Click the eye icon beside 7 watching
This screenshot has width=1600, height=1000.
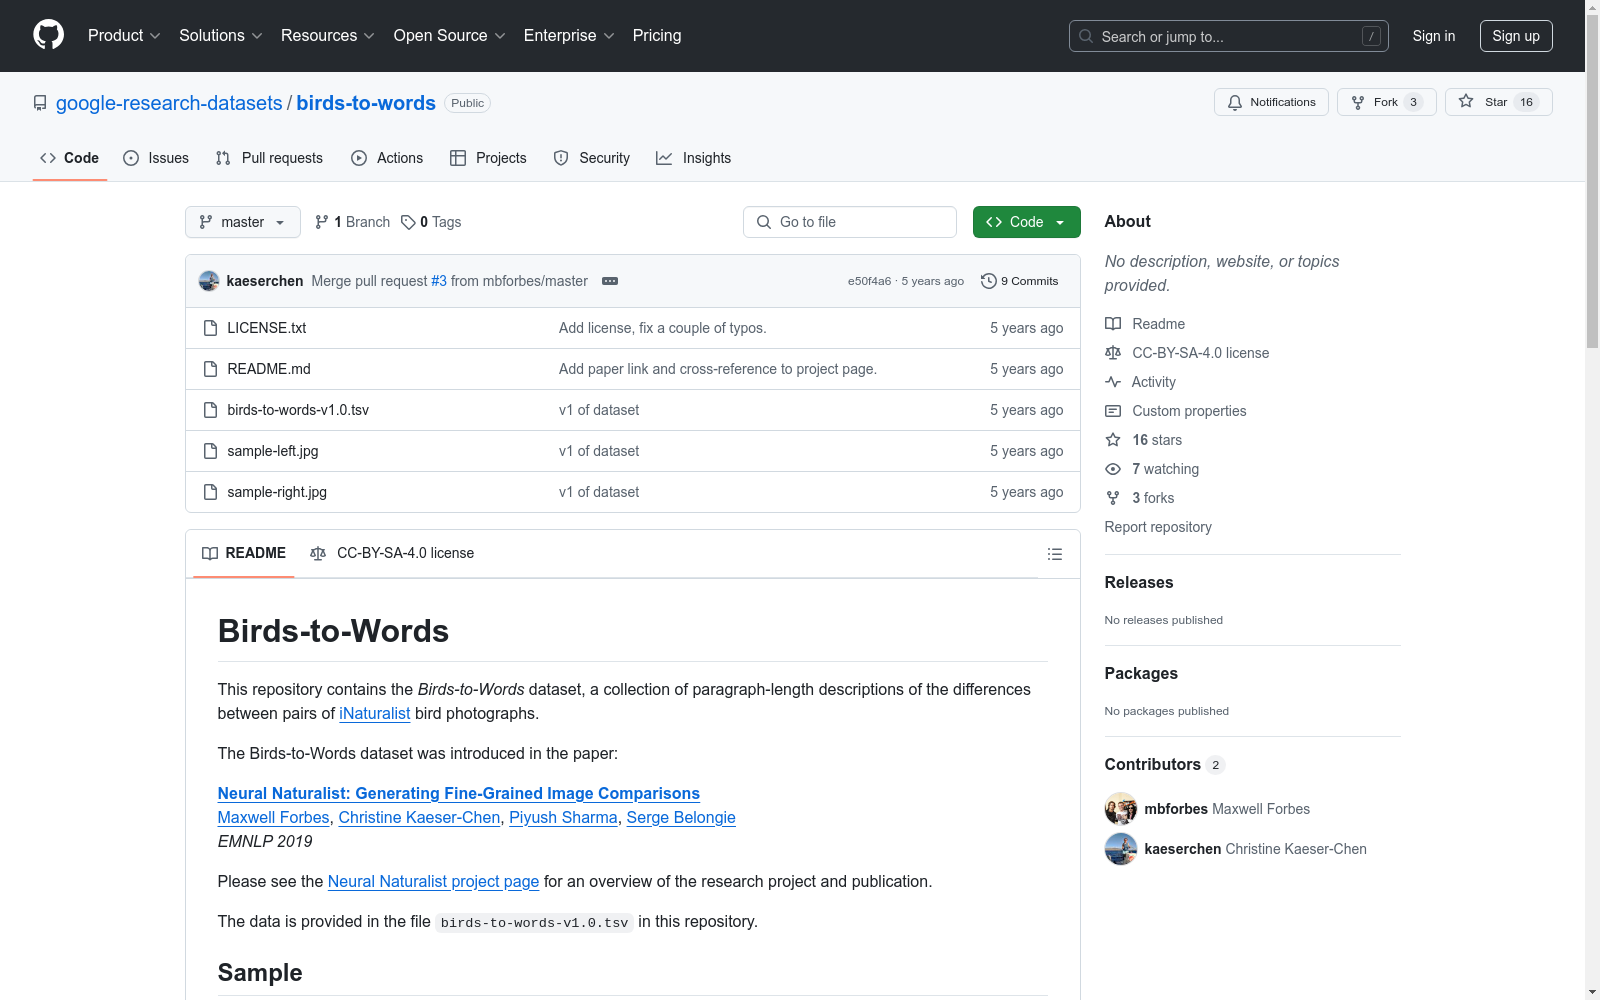pos(1113,469)
